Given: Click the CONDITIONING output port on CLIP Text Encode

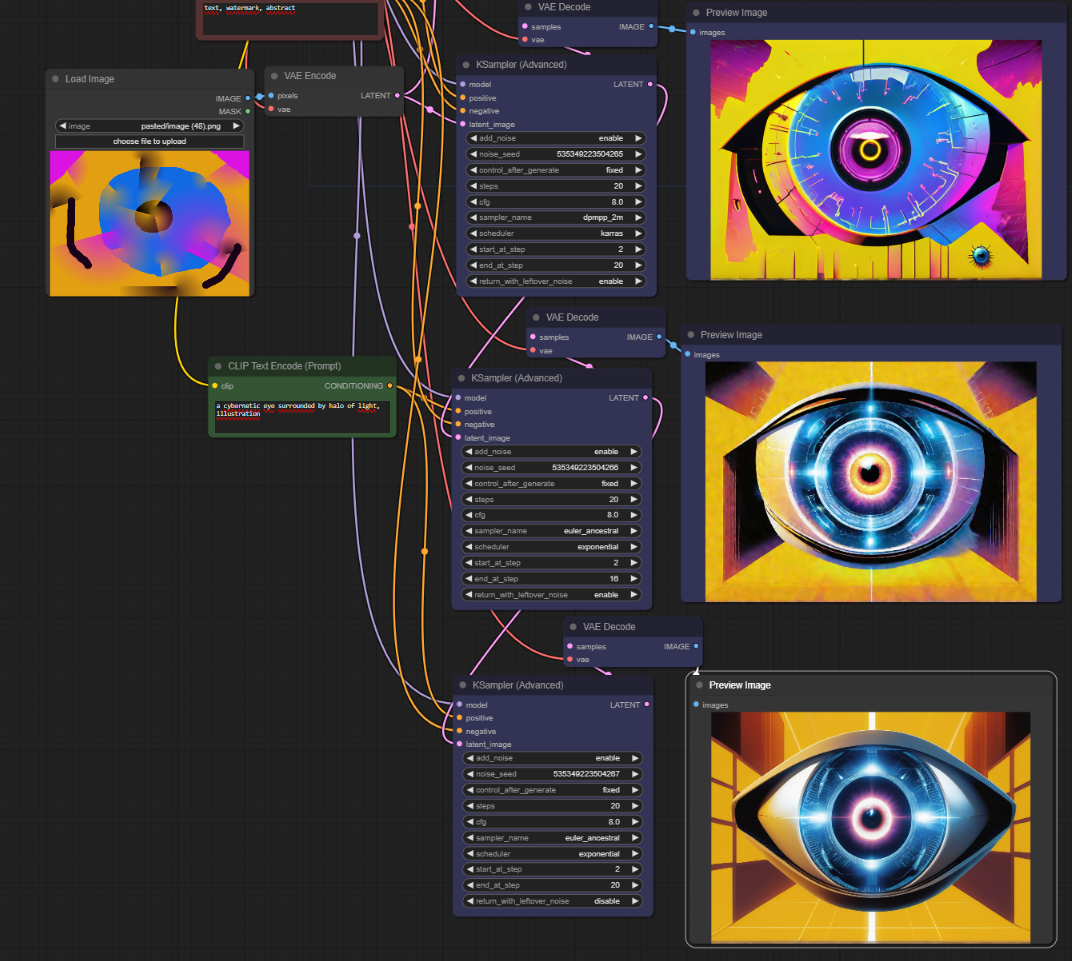Looking at the screenshot, I should pos(390,385).
